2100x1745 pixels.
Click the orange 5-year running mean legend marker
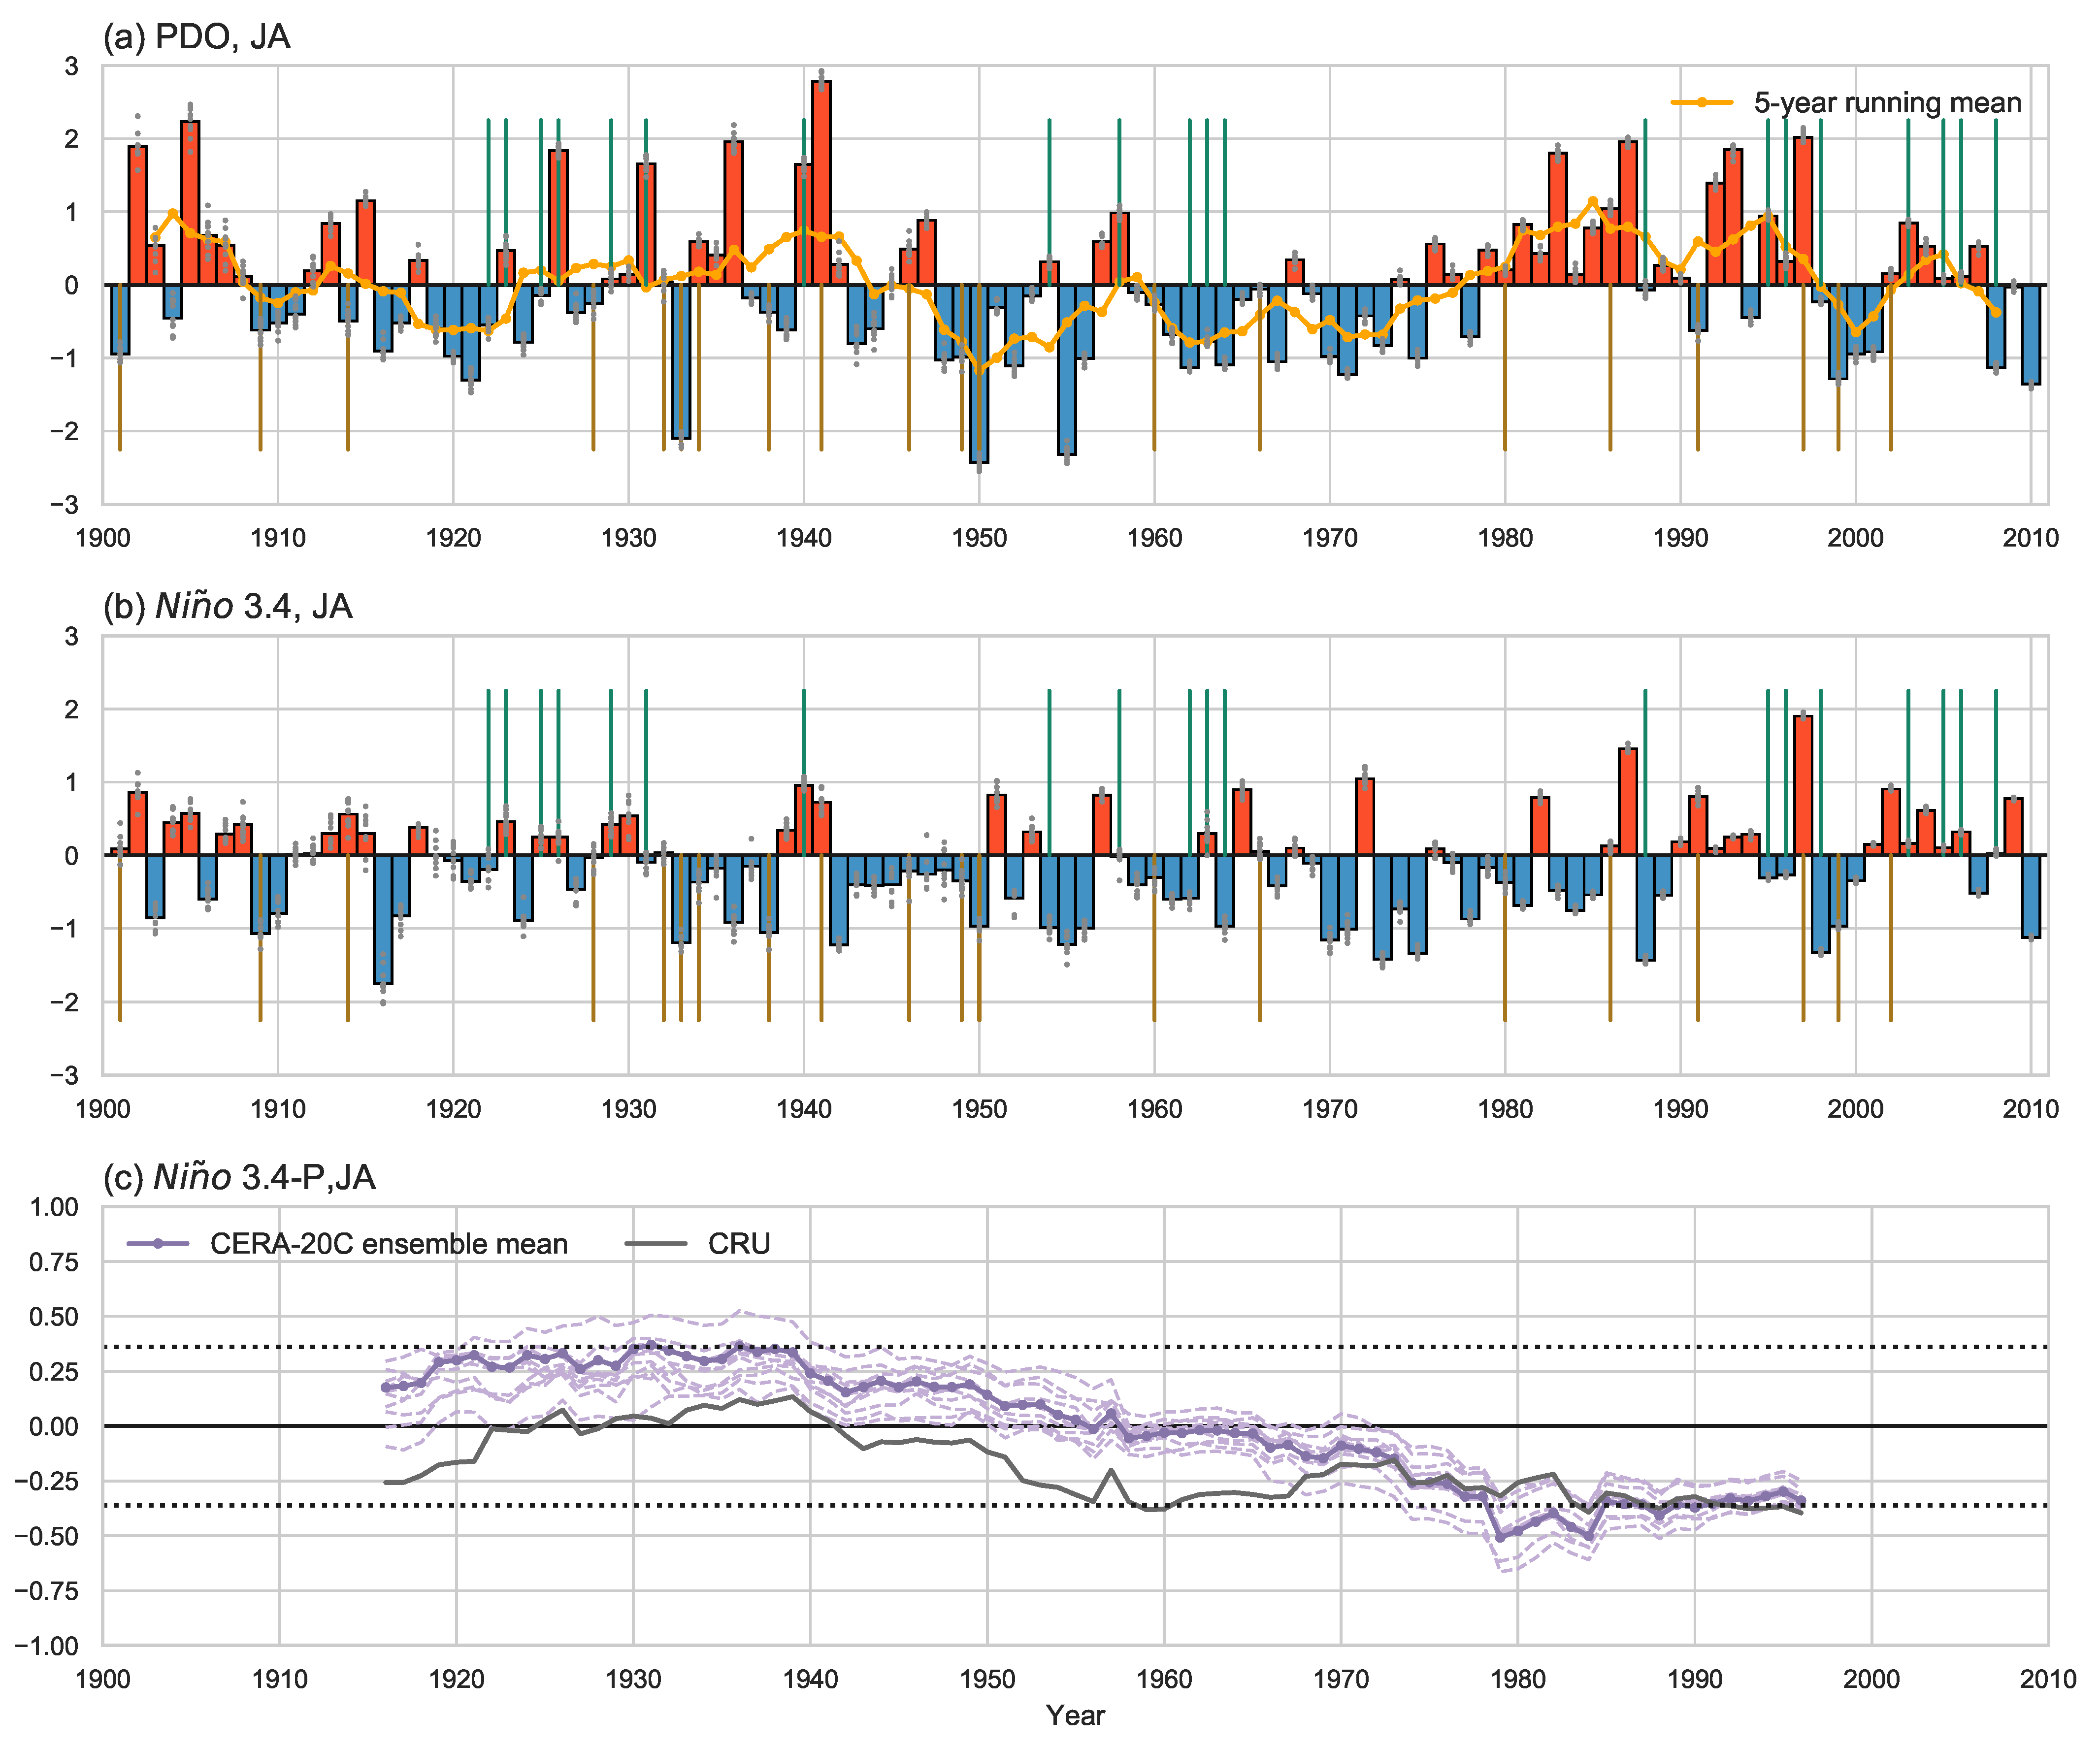click(x=1701, y=102)
